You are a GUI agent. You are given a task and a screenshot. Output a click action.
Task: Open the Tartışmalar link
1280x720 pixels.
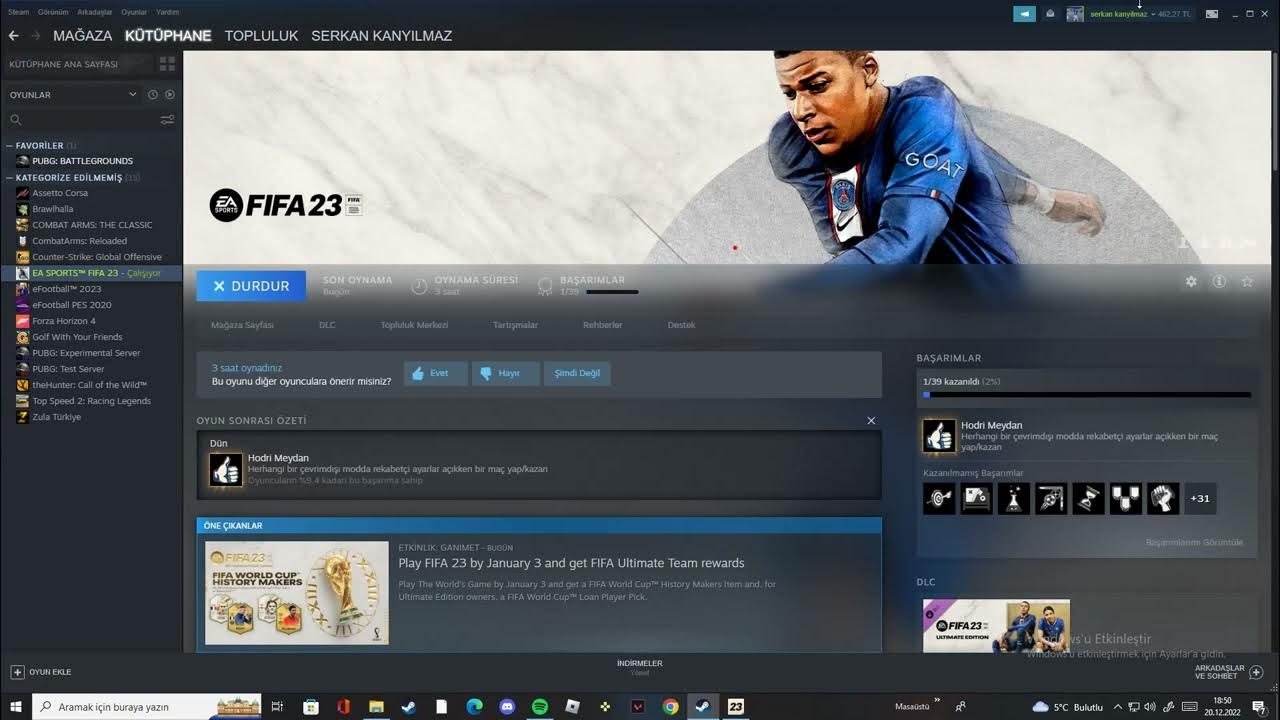point(515,325)
